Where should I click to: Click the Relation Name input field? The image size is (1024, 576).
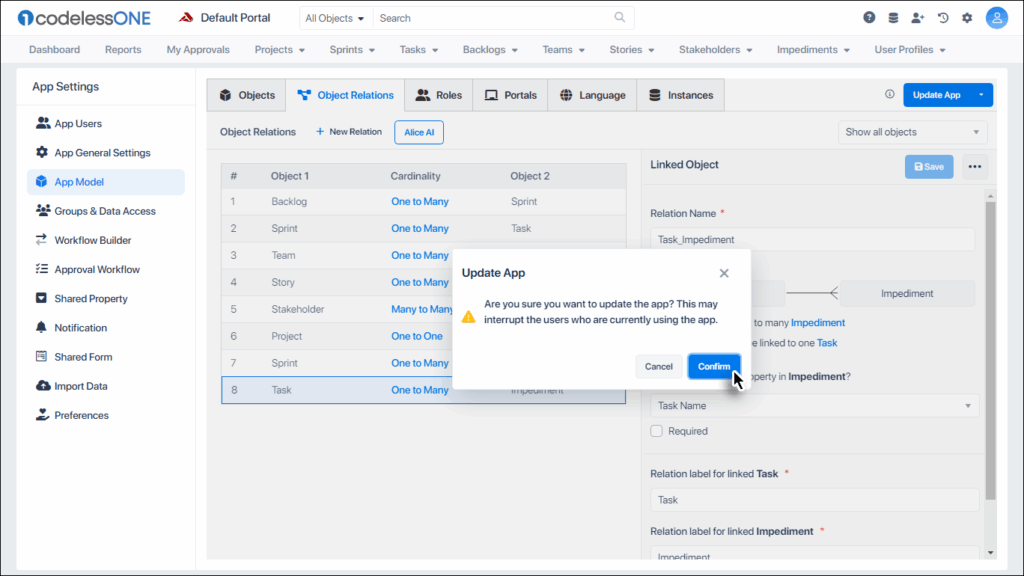click(x=813, y=240)
